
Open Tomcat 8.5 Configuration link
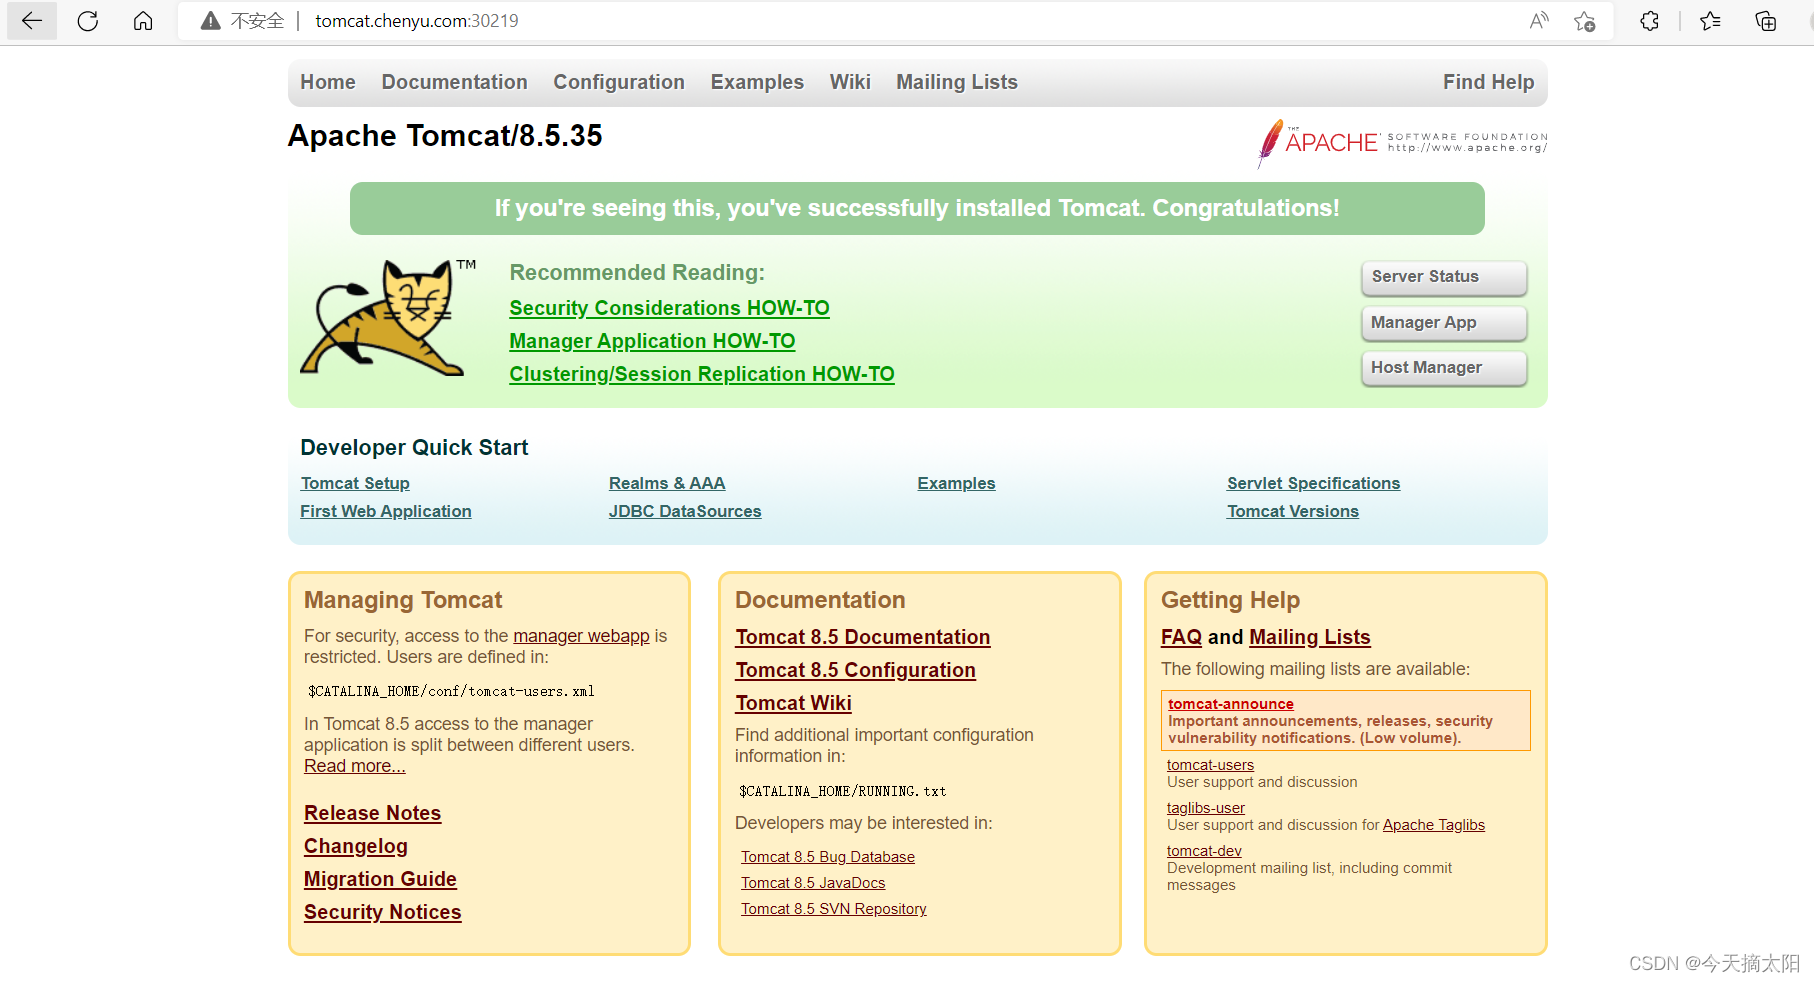tap(856, 670)
